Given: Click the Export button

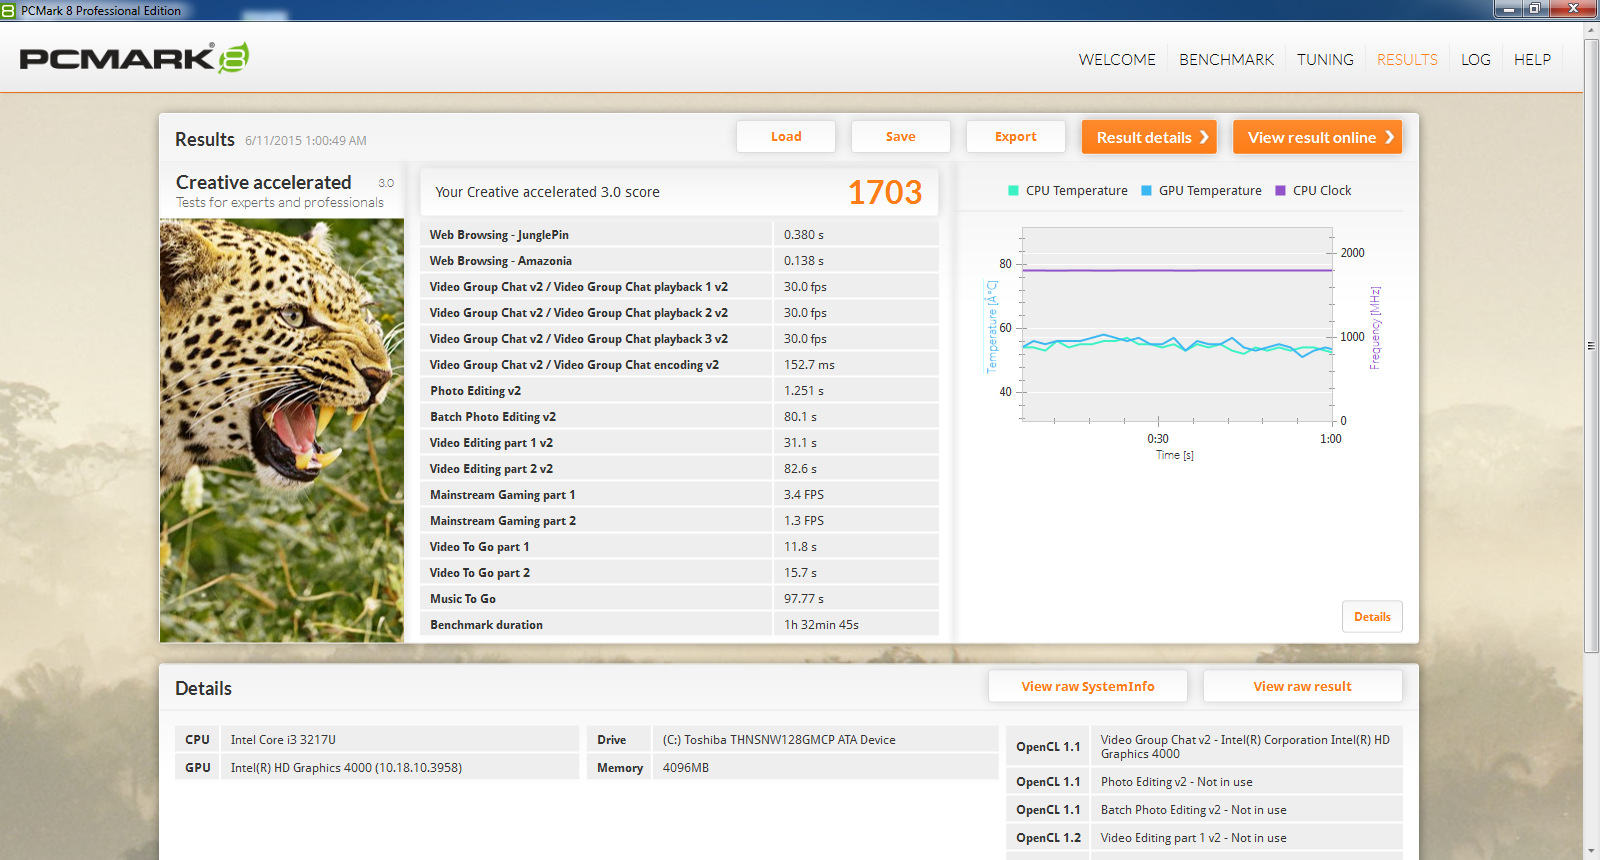Looking at the screenshot, I should click(x=1015, y=137).
